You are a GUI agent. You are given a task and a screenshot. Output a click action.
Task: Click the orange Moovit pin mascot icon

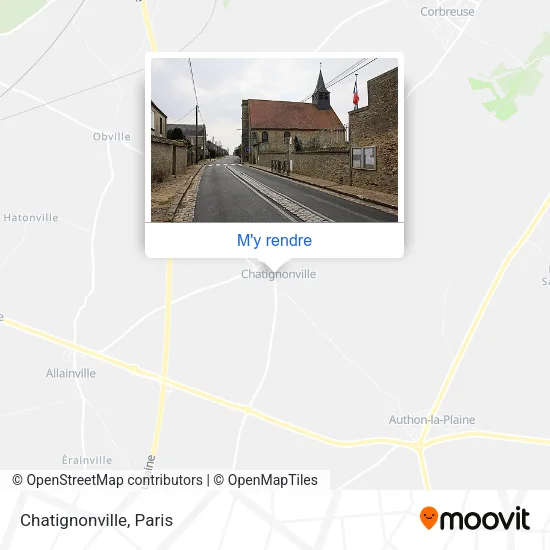429,518
